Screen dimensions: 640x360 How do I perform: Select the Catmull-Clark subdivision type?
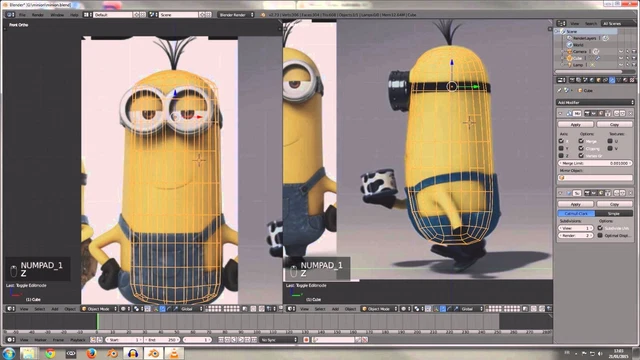pos(576,213)
